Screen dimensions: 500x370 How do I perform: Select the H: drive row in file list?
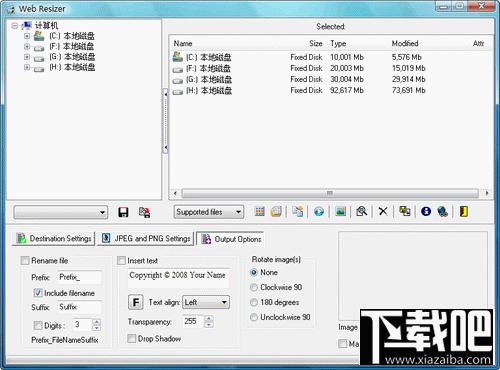click(x=299, y=91)
